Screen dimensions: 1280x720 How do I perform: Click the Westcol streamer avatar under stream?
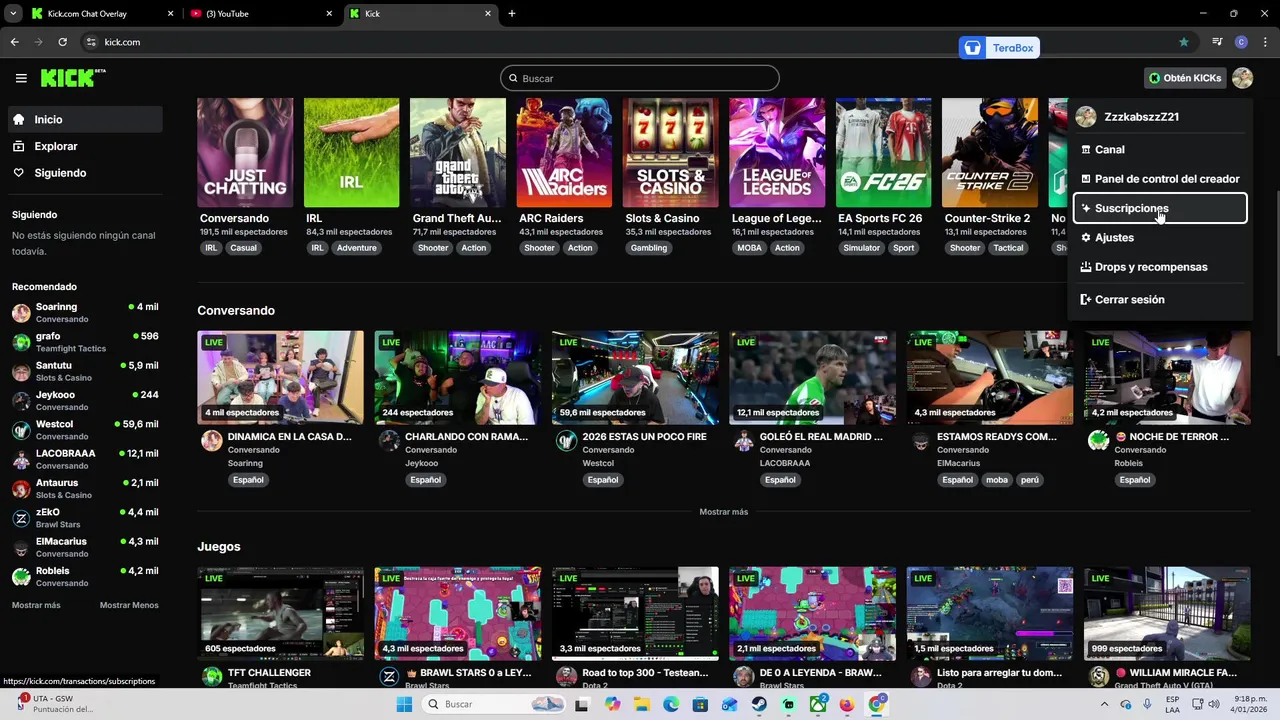coord(567,441)
